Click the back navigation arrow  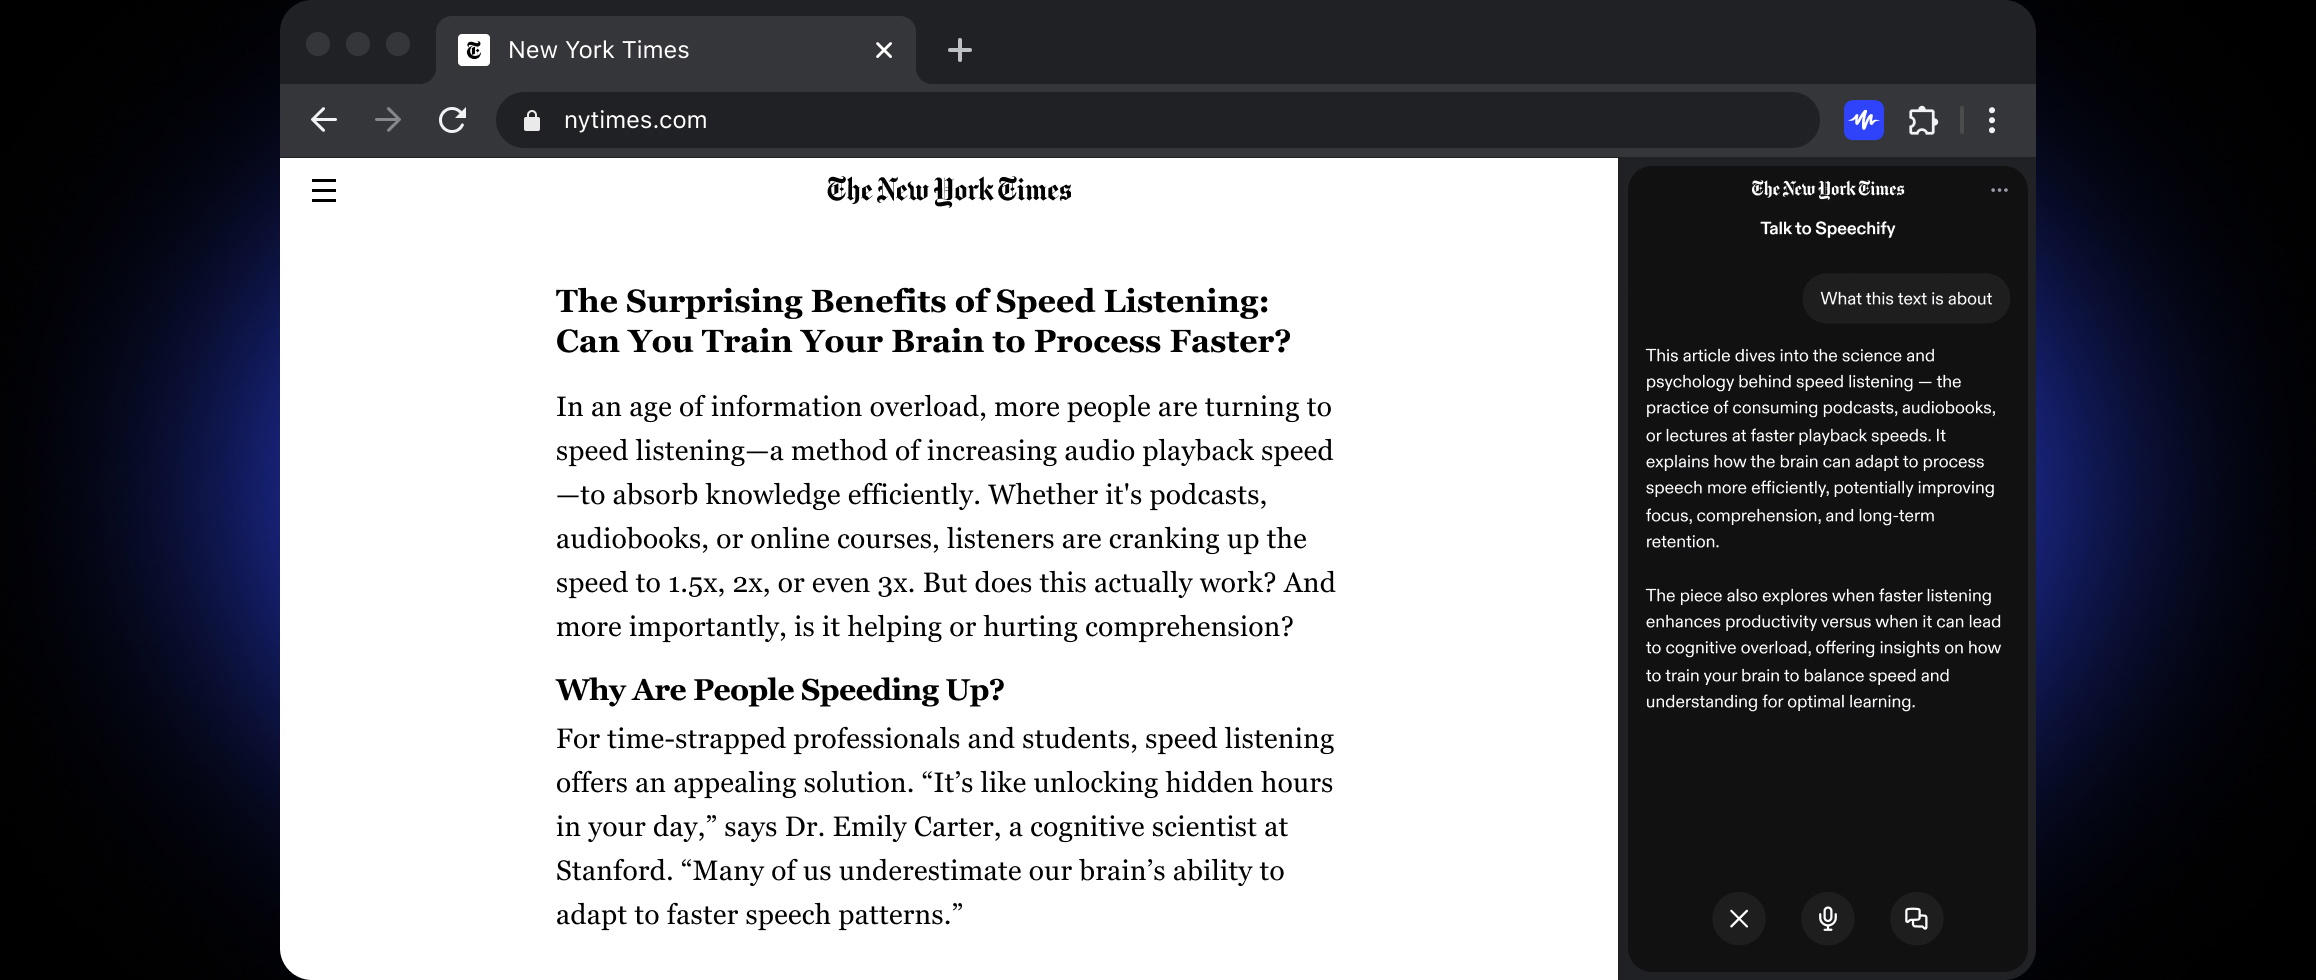click(323, 120)
